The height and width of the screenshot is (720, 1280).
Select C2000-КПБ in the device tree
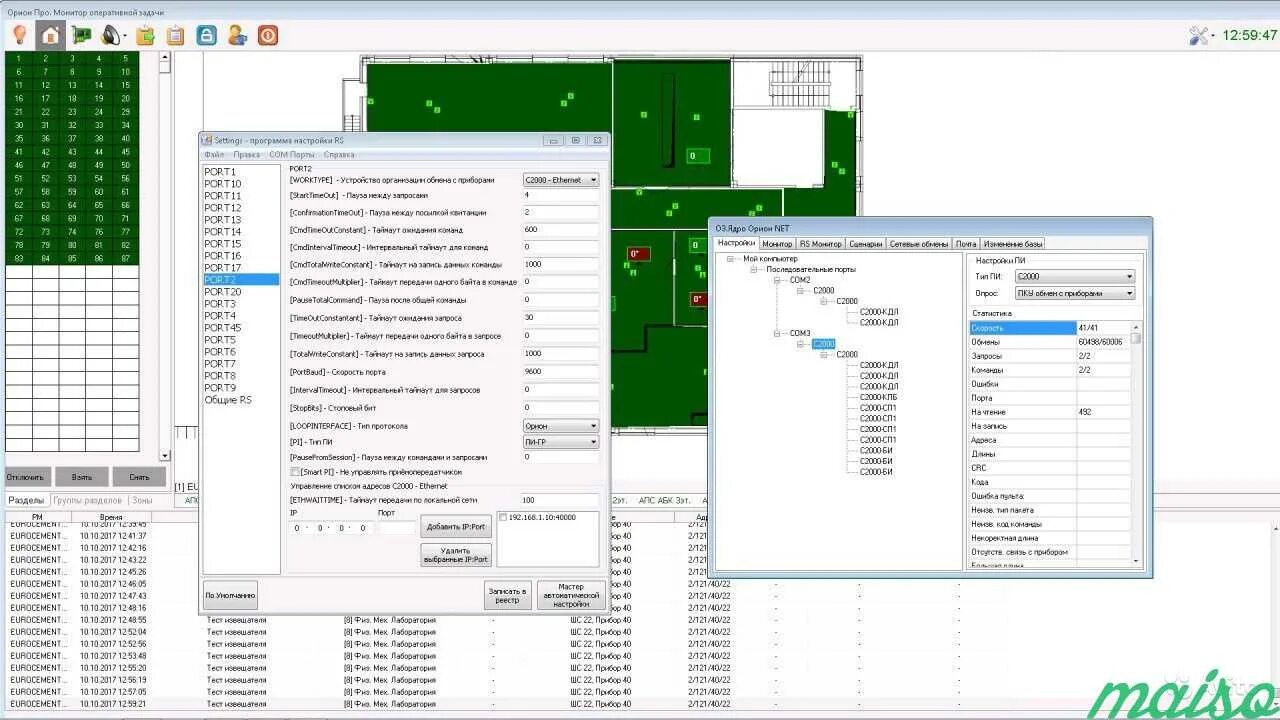point(879,397)
